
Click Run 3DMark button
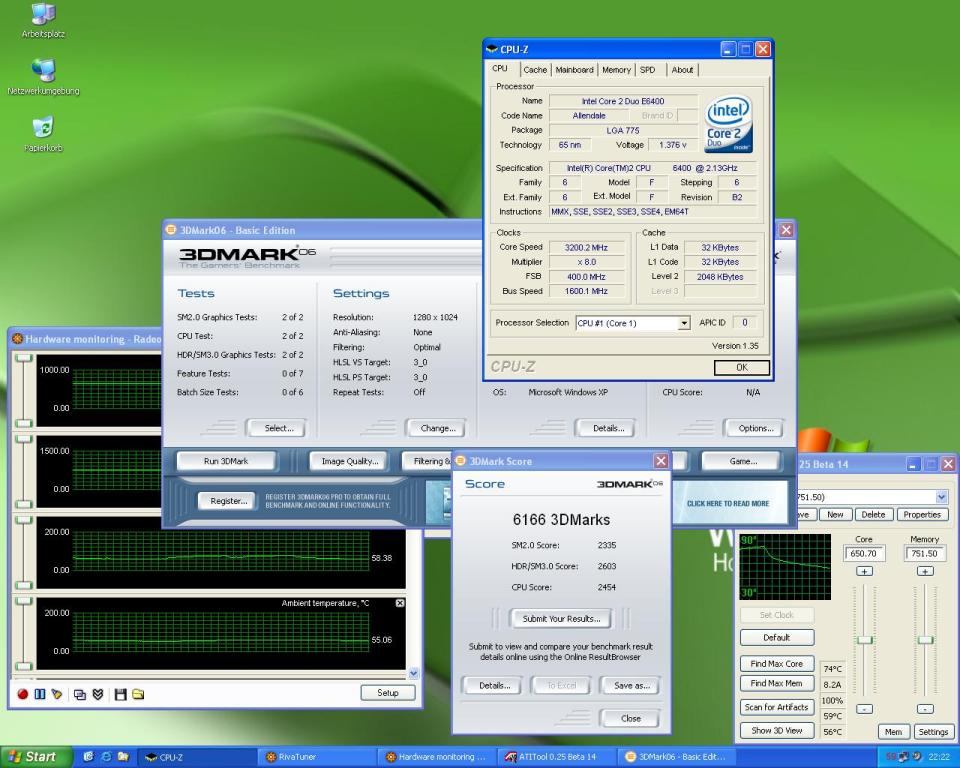coord(226,461)
